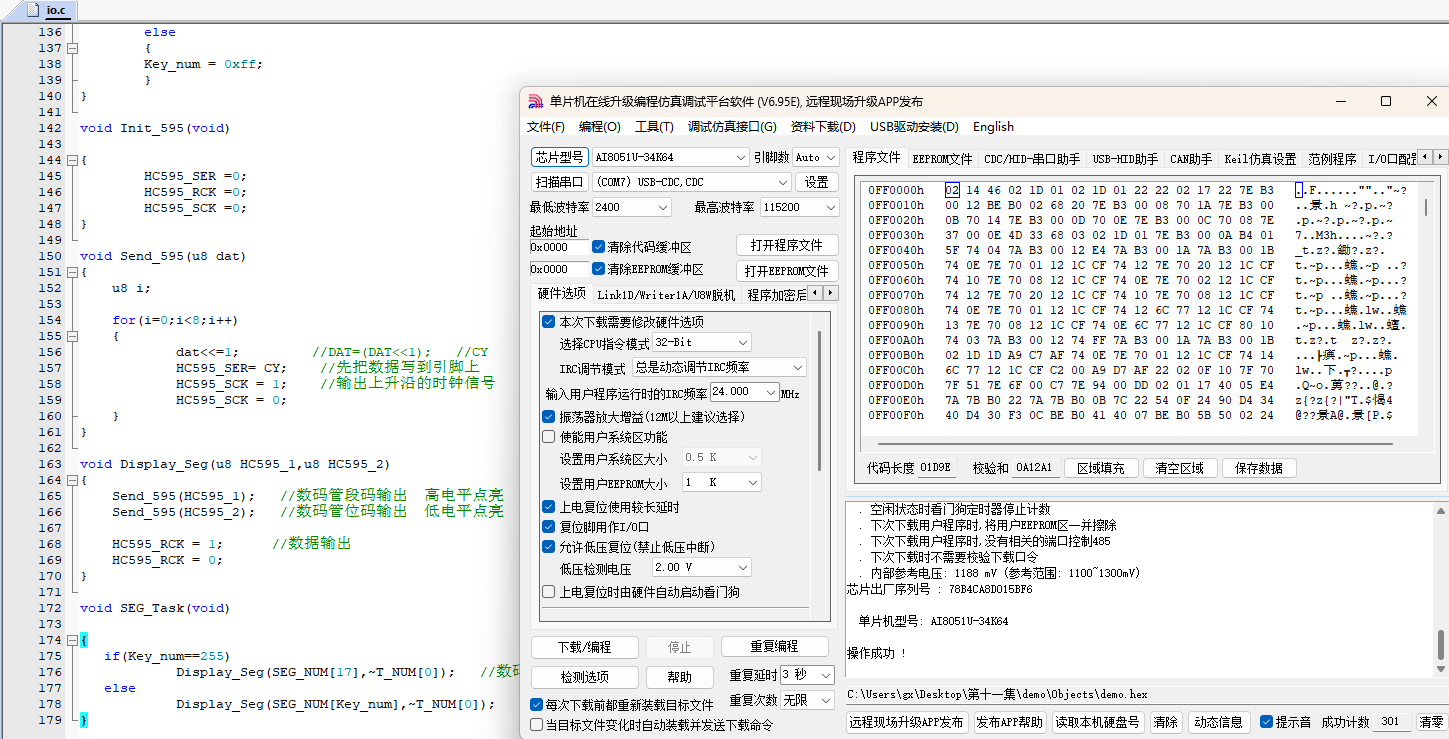This screenshot has height=739, width=1449.
Task: Switch to the Keil仿真设置 tab
Action: click(1260, 158)
